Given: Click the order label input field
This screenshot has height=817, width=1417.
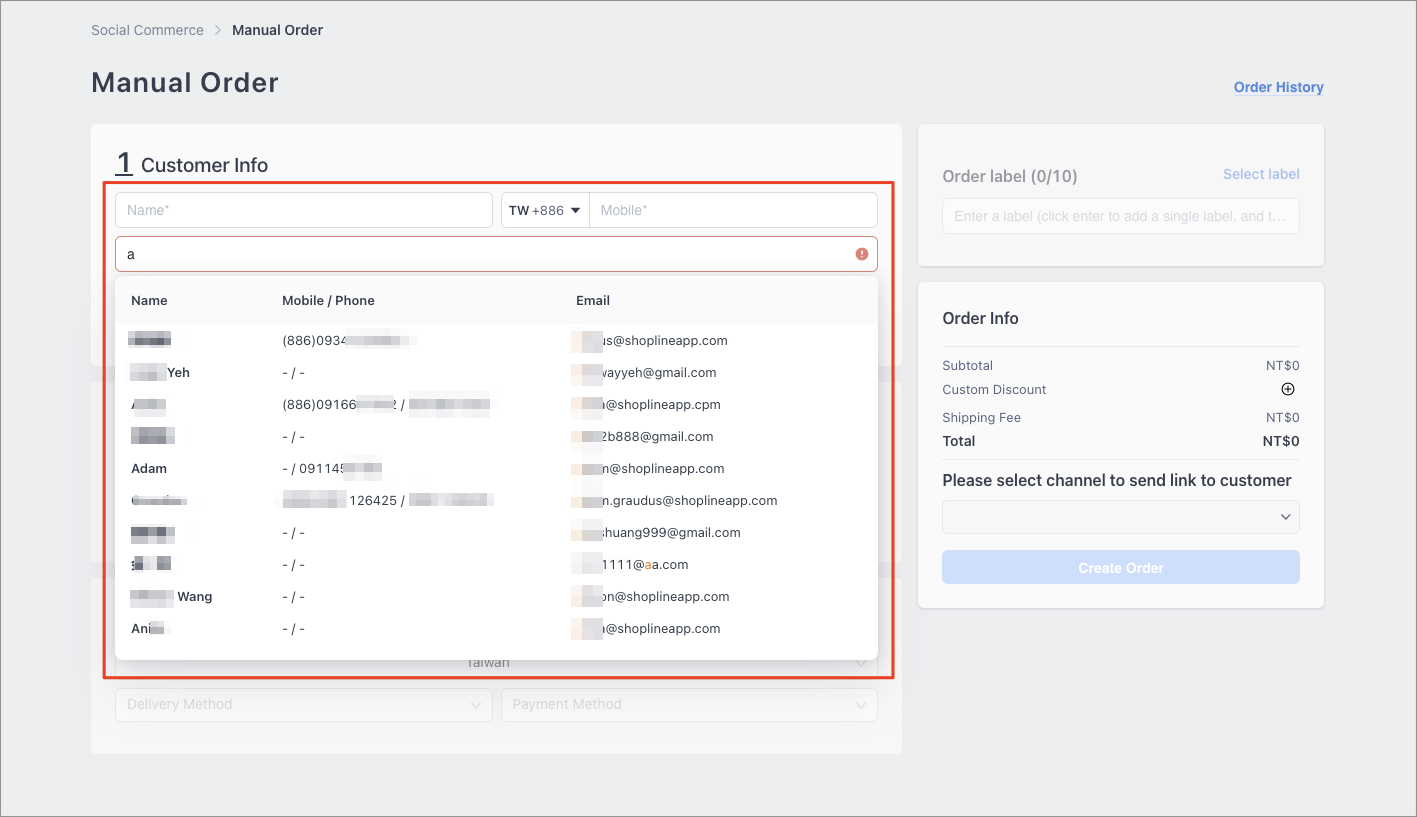Looking at the screenshot, I should point(1120,216).
